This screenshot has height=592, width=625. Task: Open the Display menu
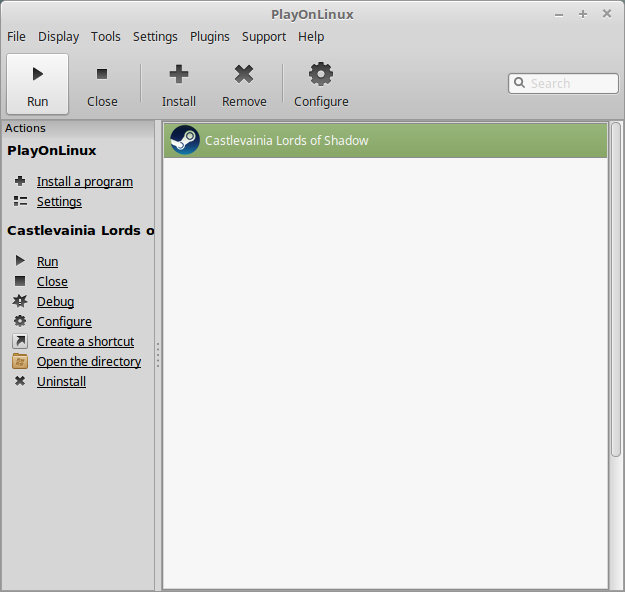point(59,37)
